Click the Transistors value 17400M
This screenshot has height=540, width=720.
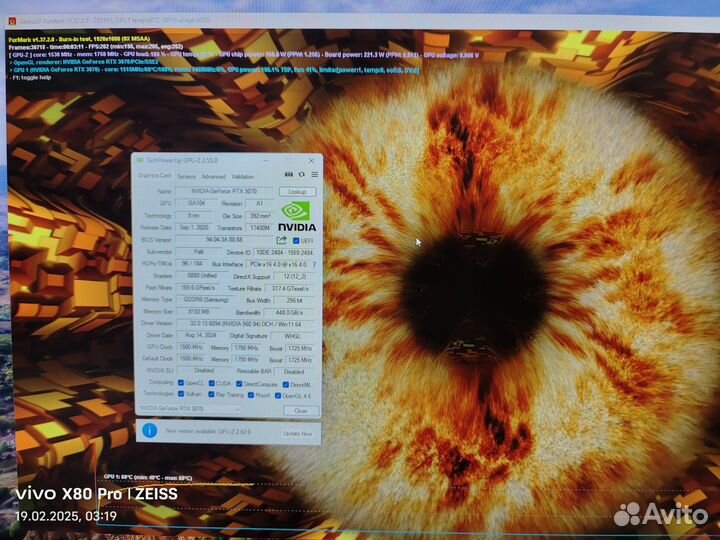pos(260,228)
